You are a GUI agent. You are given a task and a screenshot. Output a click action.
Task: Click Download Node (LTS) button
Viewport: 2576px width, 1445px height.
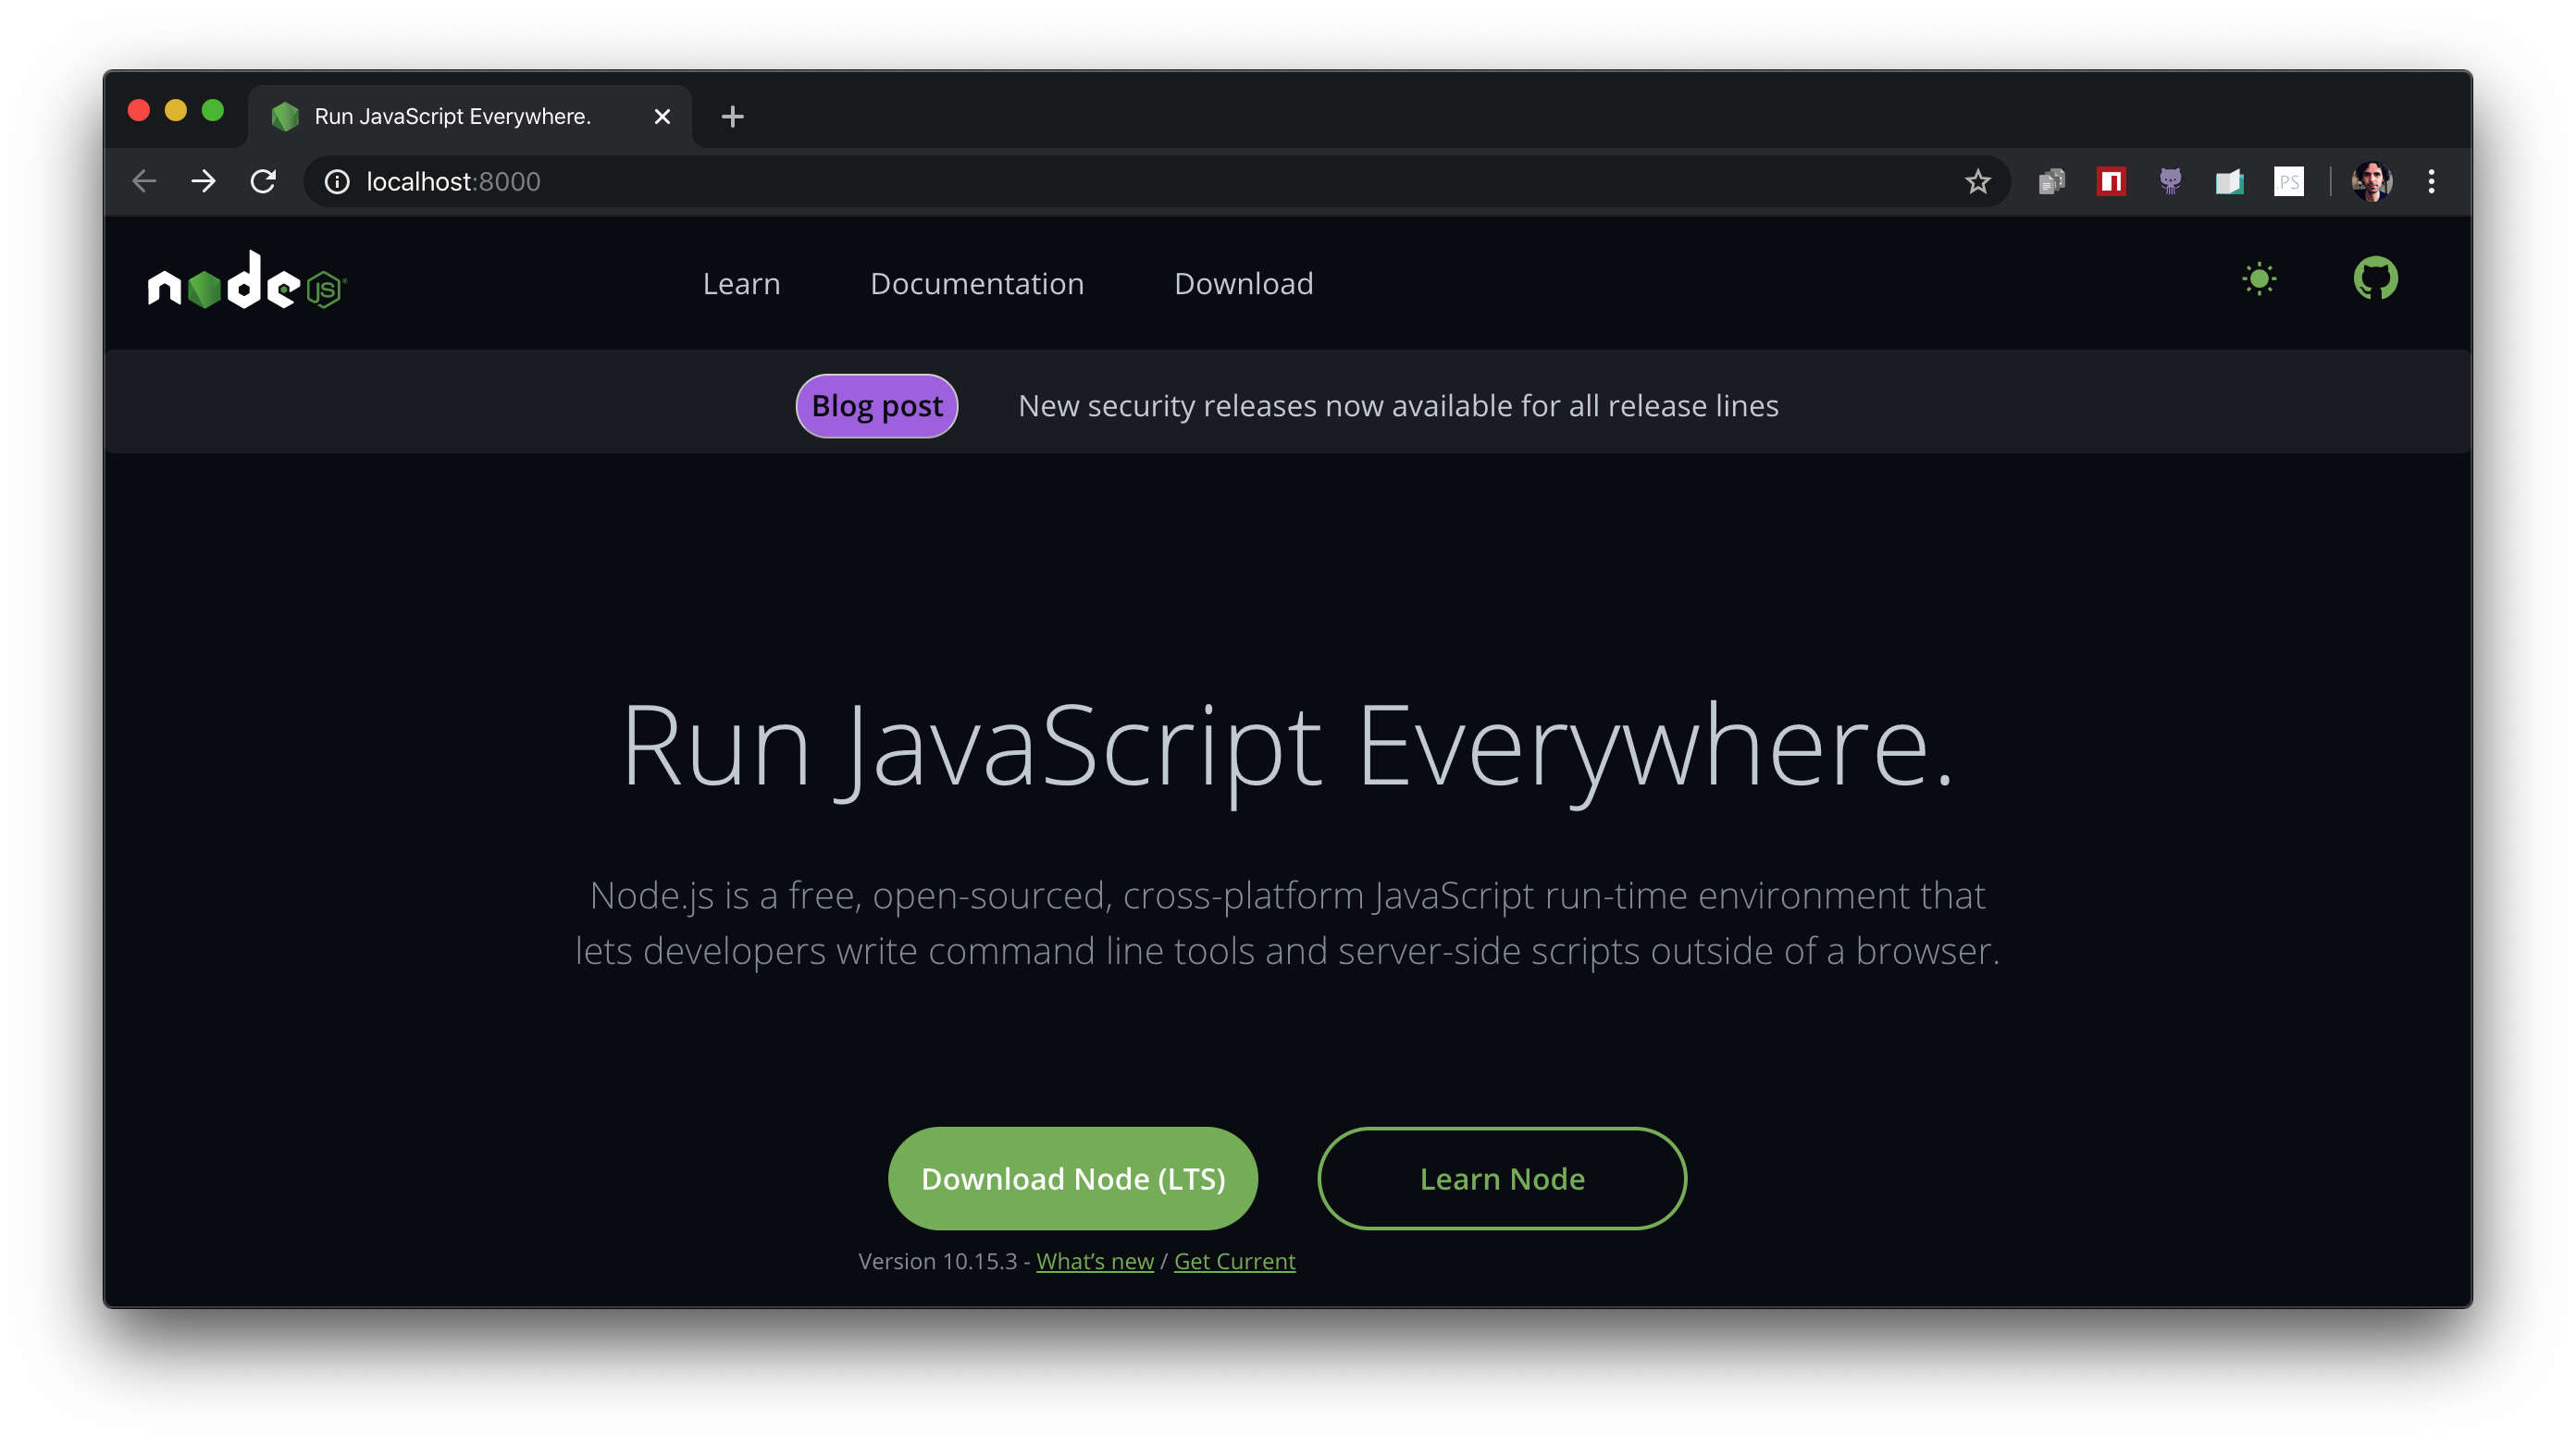1073,1178
